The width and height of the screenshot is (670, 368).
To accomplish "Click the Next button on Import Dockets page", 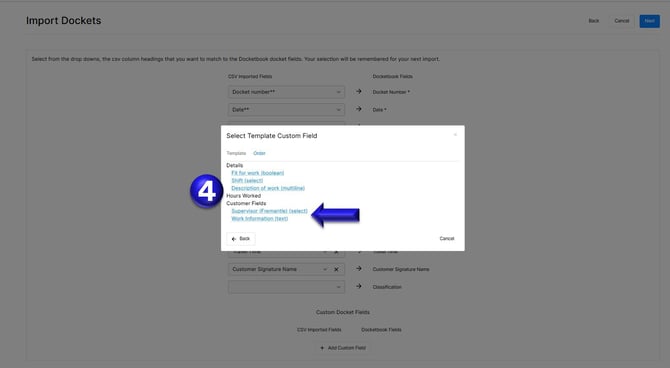I will [x=649, y=21].
